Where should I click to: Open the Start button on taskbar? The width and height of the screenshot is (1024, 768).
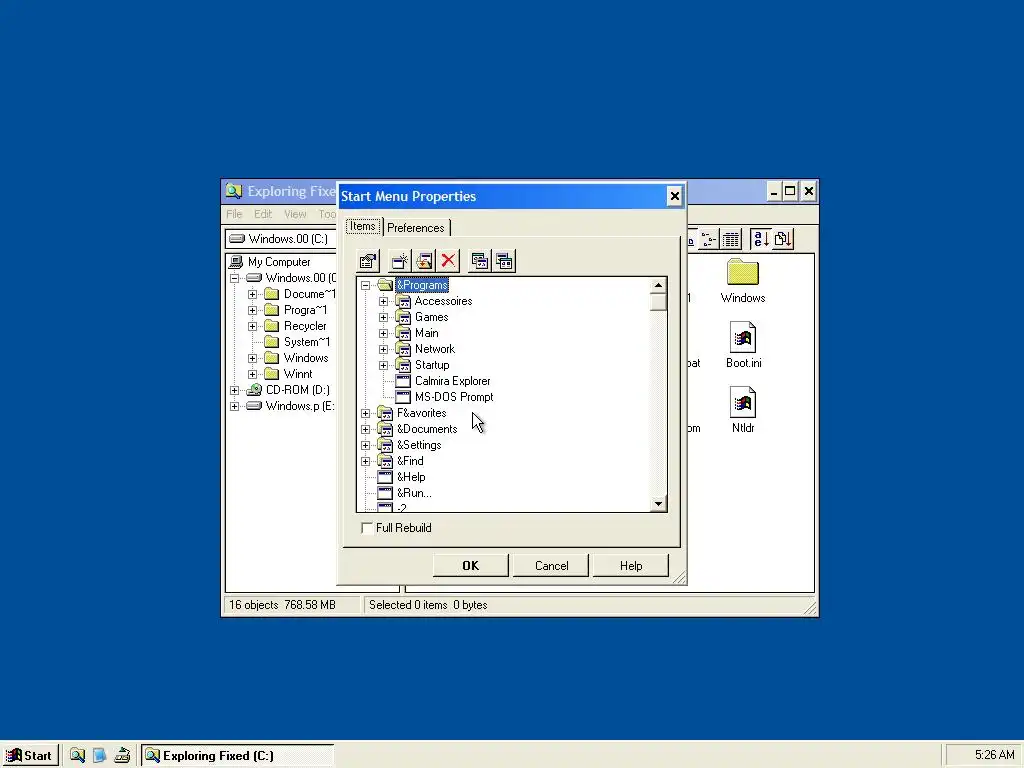(x=30, y=756)
